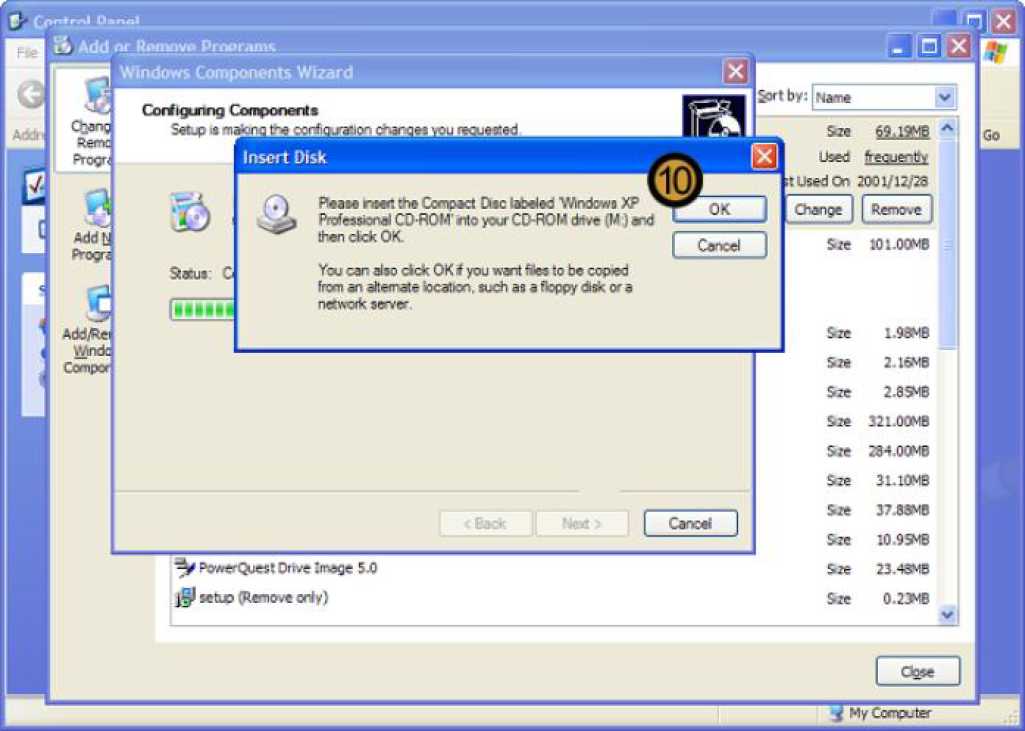Click OK in the Insert Disk dialog
The height and width of the screenshot is (731, 1025).
point(719,209)
